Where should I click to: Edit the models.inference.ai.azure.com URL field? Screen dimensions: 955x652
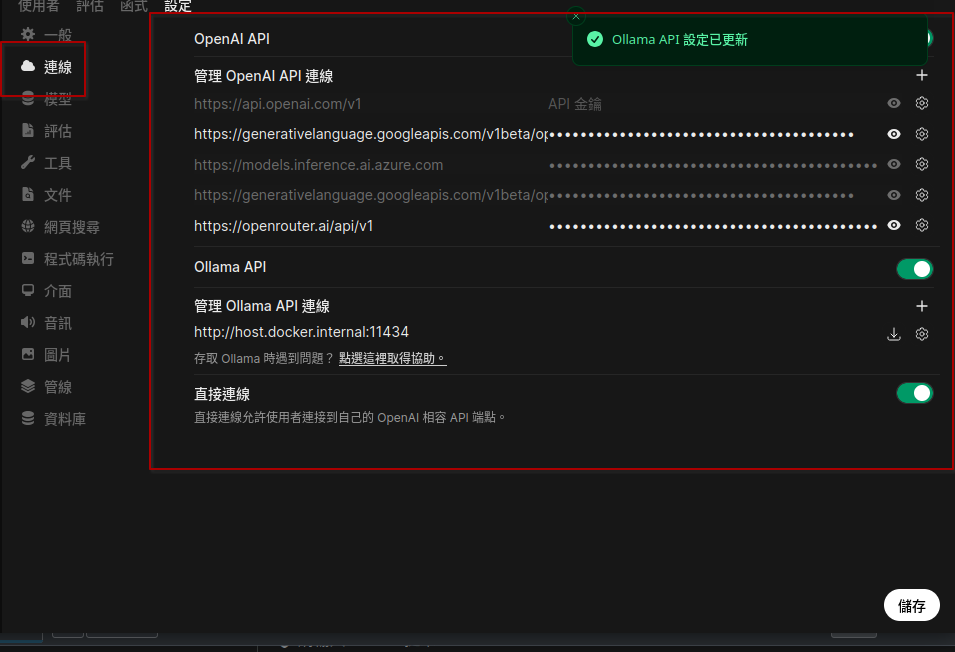(x=369, y=165)
